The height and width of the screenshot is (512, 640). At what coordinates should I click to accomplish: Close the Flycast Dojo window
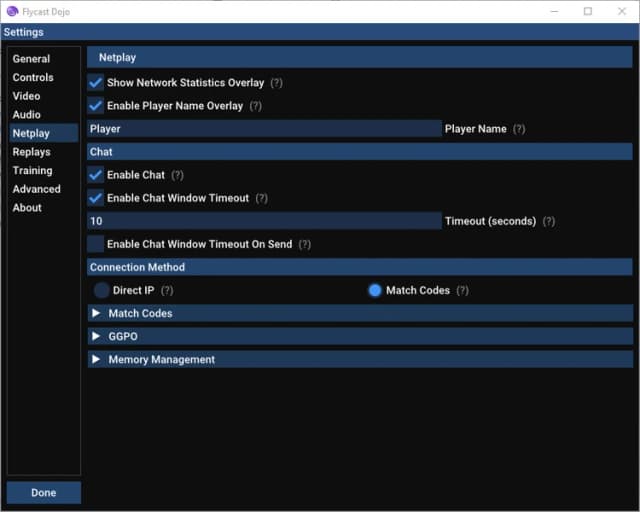pos(622,11)
